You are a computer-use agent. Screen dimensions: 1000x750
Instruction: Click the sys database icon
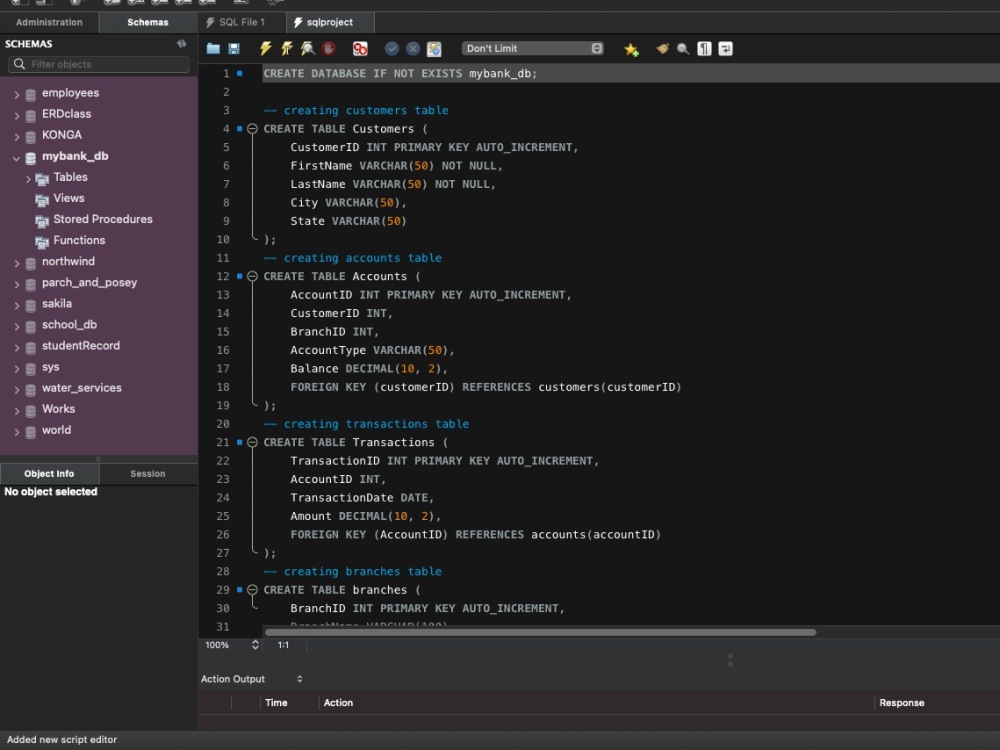pos(30,369)
